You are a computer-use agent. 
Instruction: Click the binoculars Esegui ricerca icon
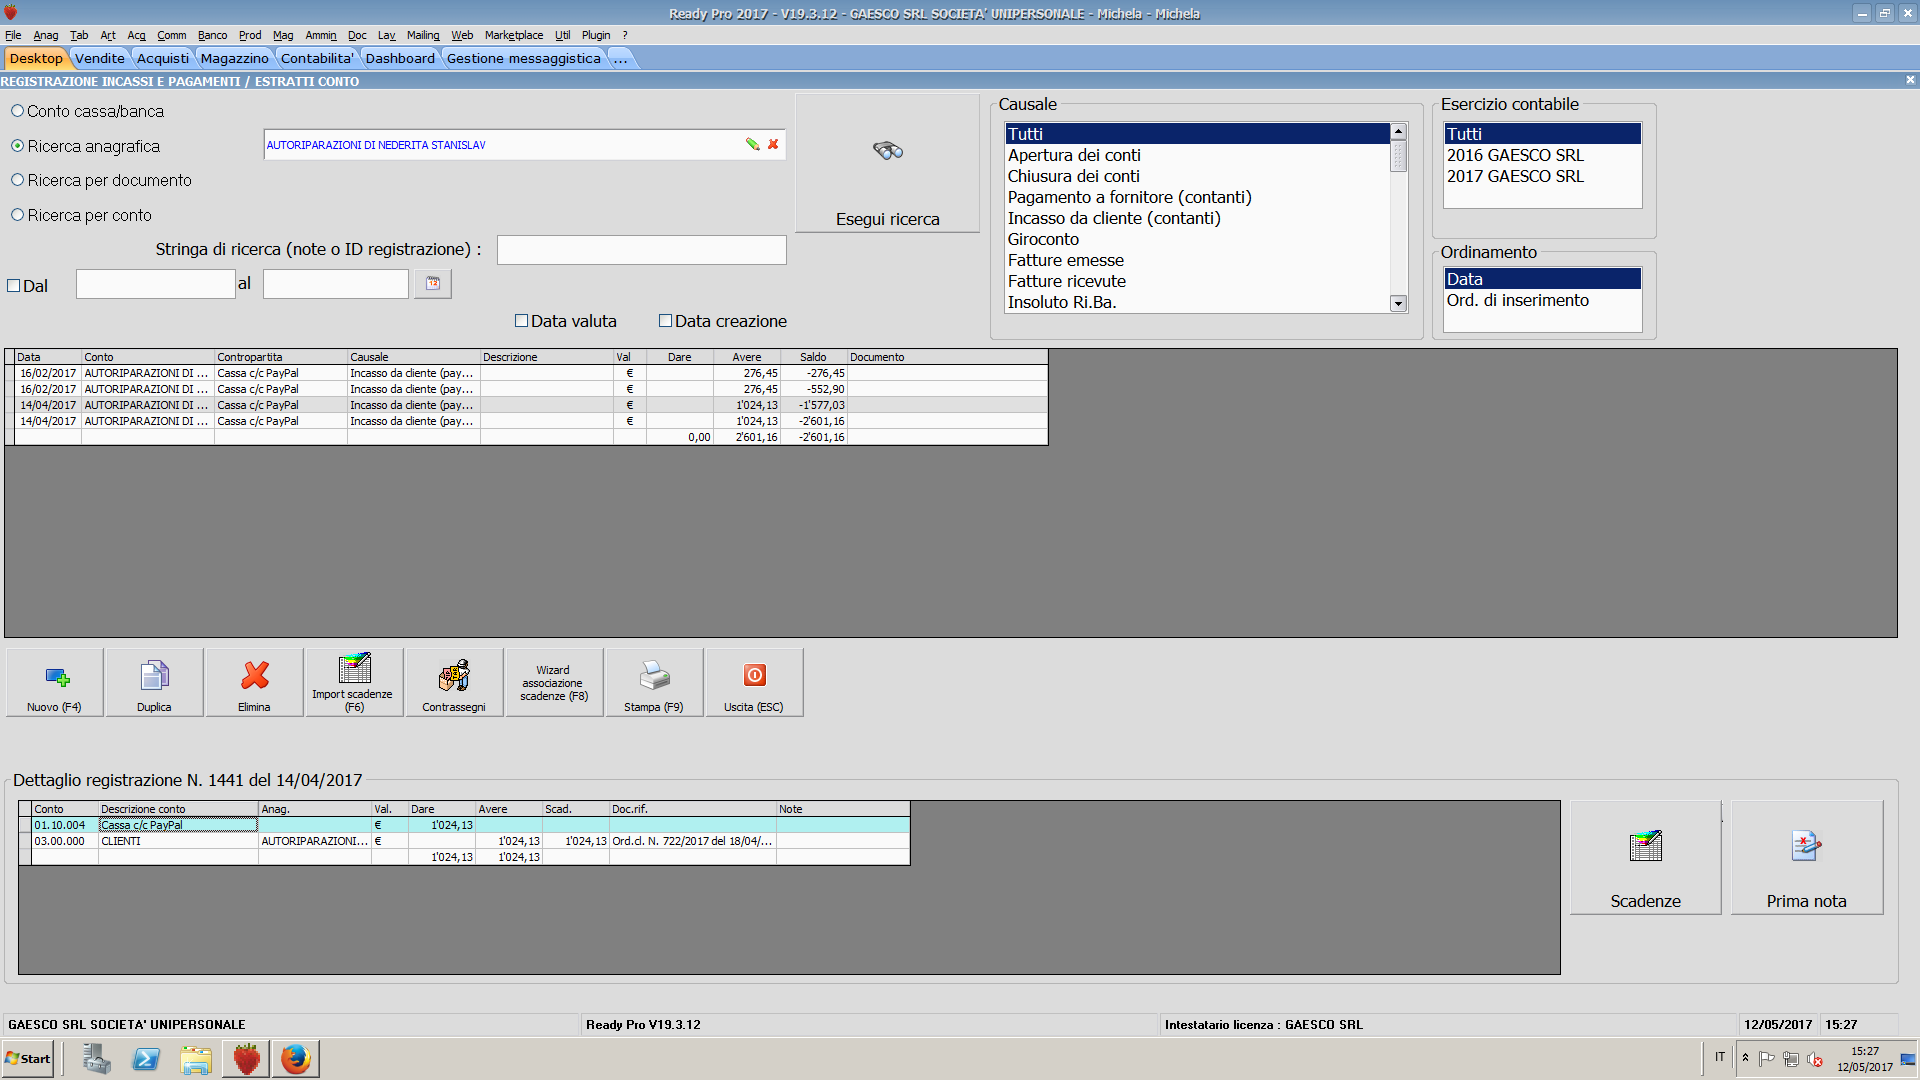coord(887,151)
